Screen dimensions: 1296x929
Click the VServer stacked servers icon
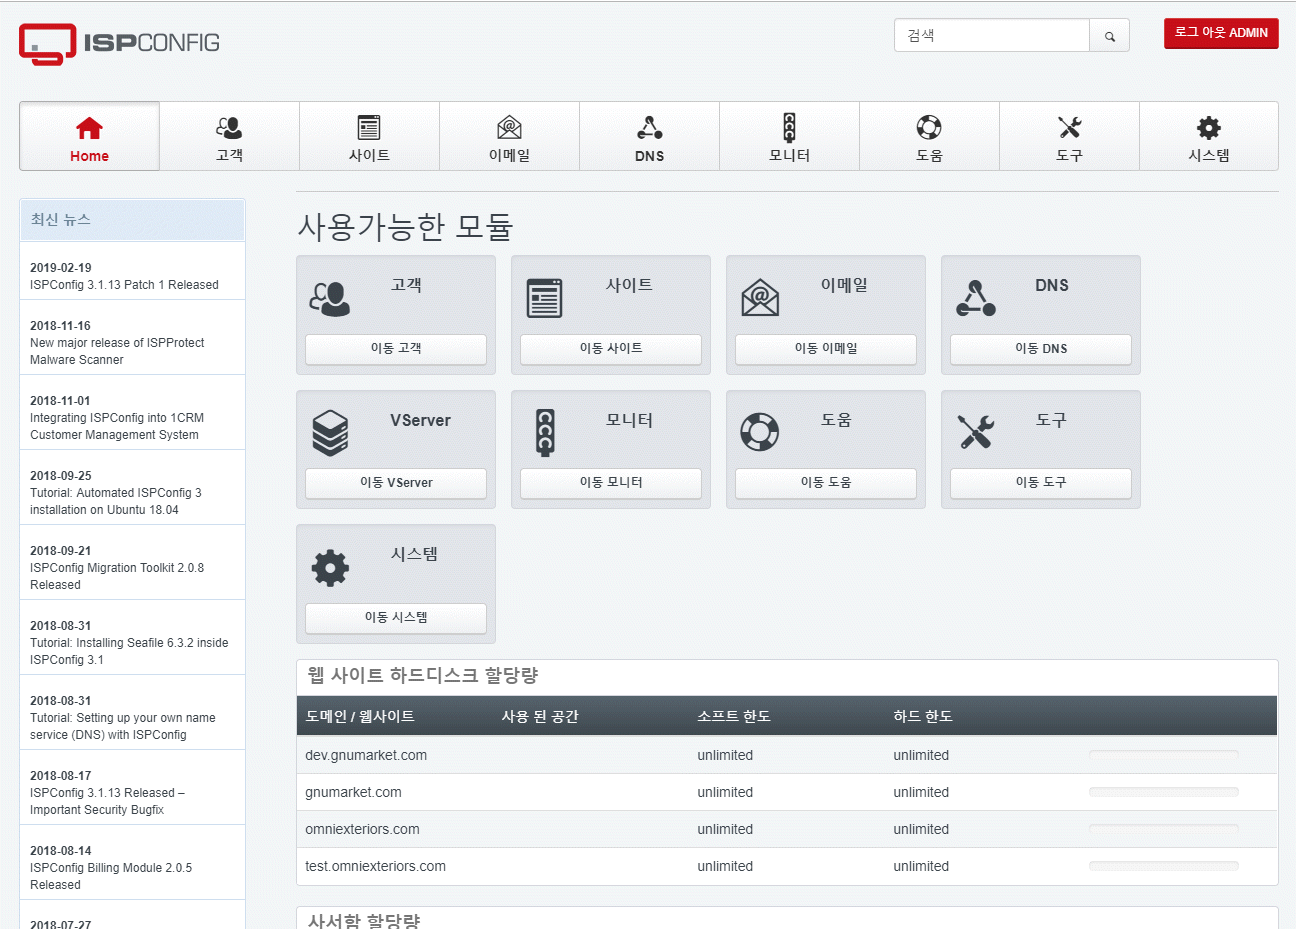330,433
